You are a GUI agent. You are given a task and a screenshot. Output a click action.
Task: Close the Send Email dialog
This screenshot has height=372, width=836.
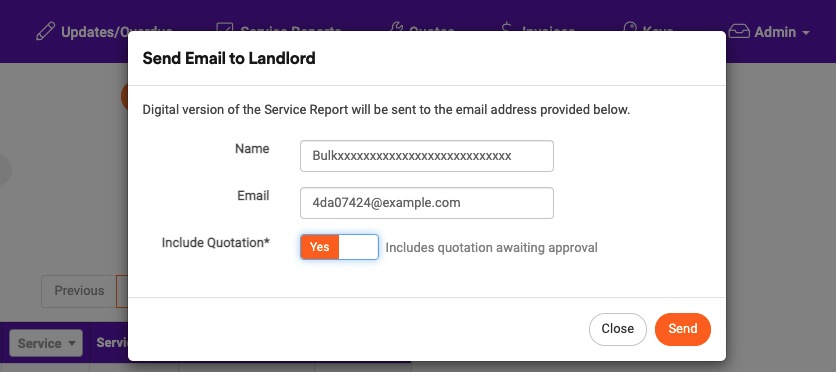point(617,329)
